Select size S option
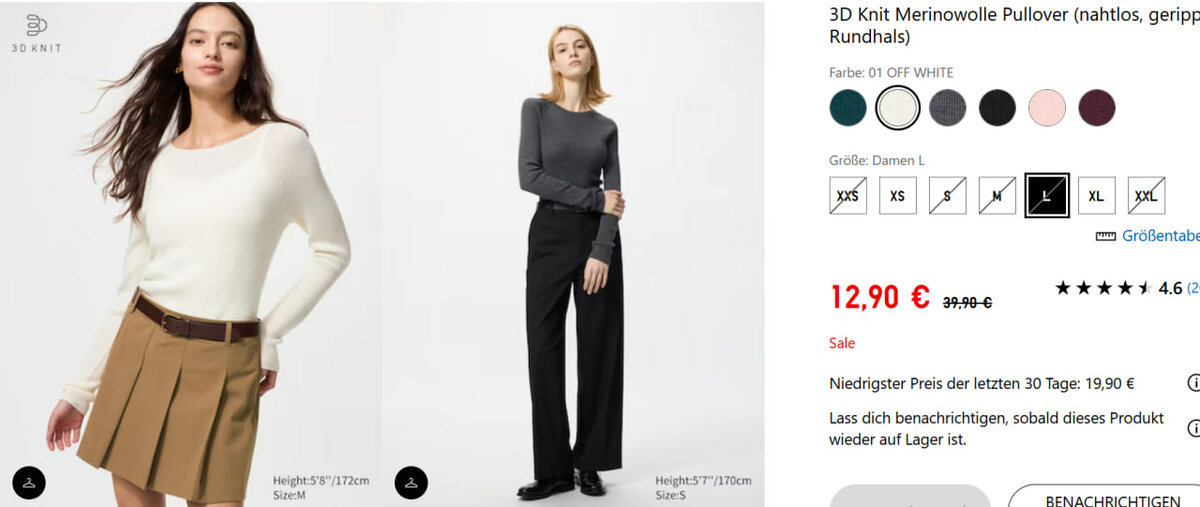 coord(947,195)
